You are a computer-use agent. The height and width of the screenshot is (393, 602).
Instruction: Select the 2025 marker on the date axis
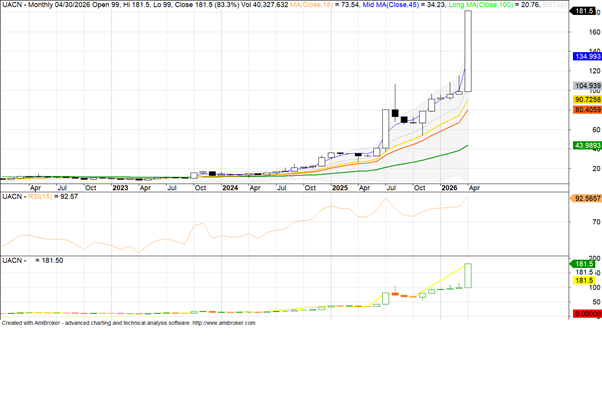point(340,188)
